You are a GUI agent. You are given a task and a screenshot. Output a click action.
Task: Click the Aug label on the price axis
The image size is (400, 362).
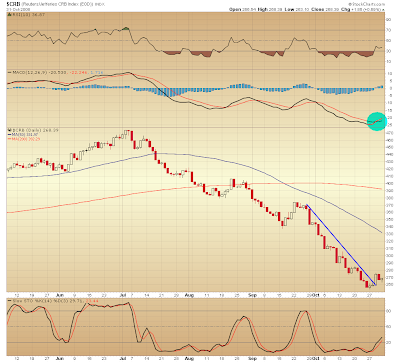pos(189,295)
